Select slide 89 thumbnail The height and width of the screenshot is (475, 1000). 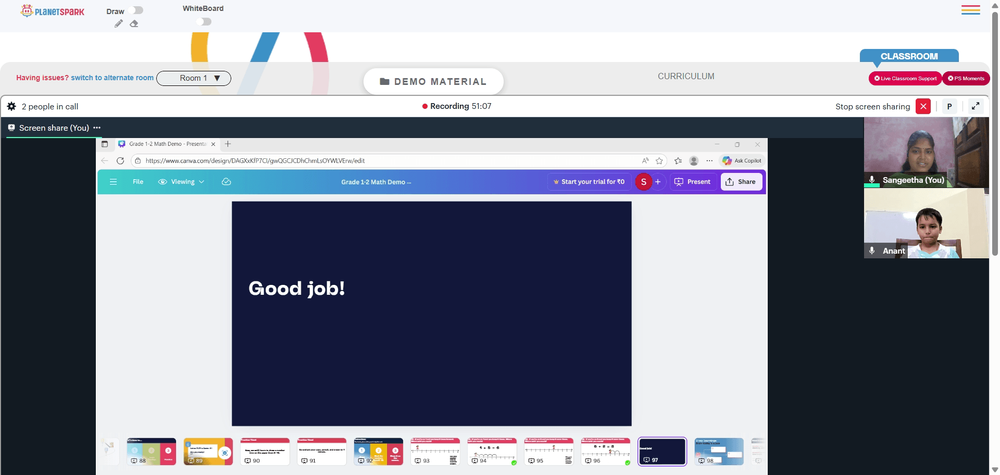(208, 451)
